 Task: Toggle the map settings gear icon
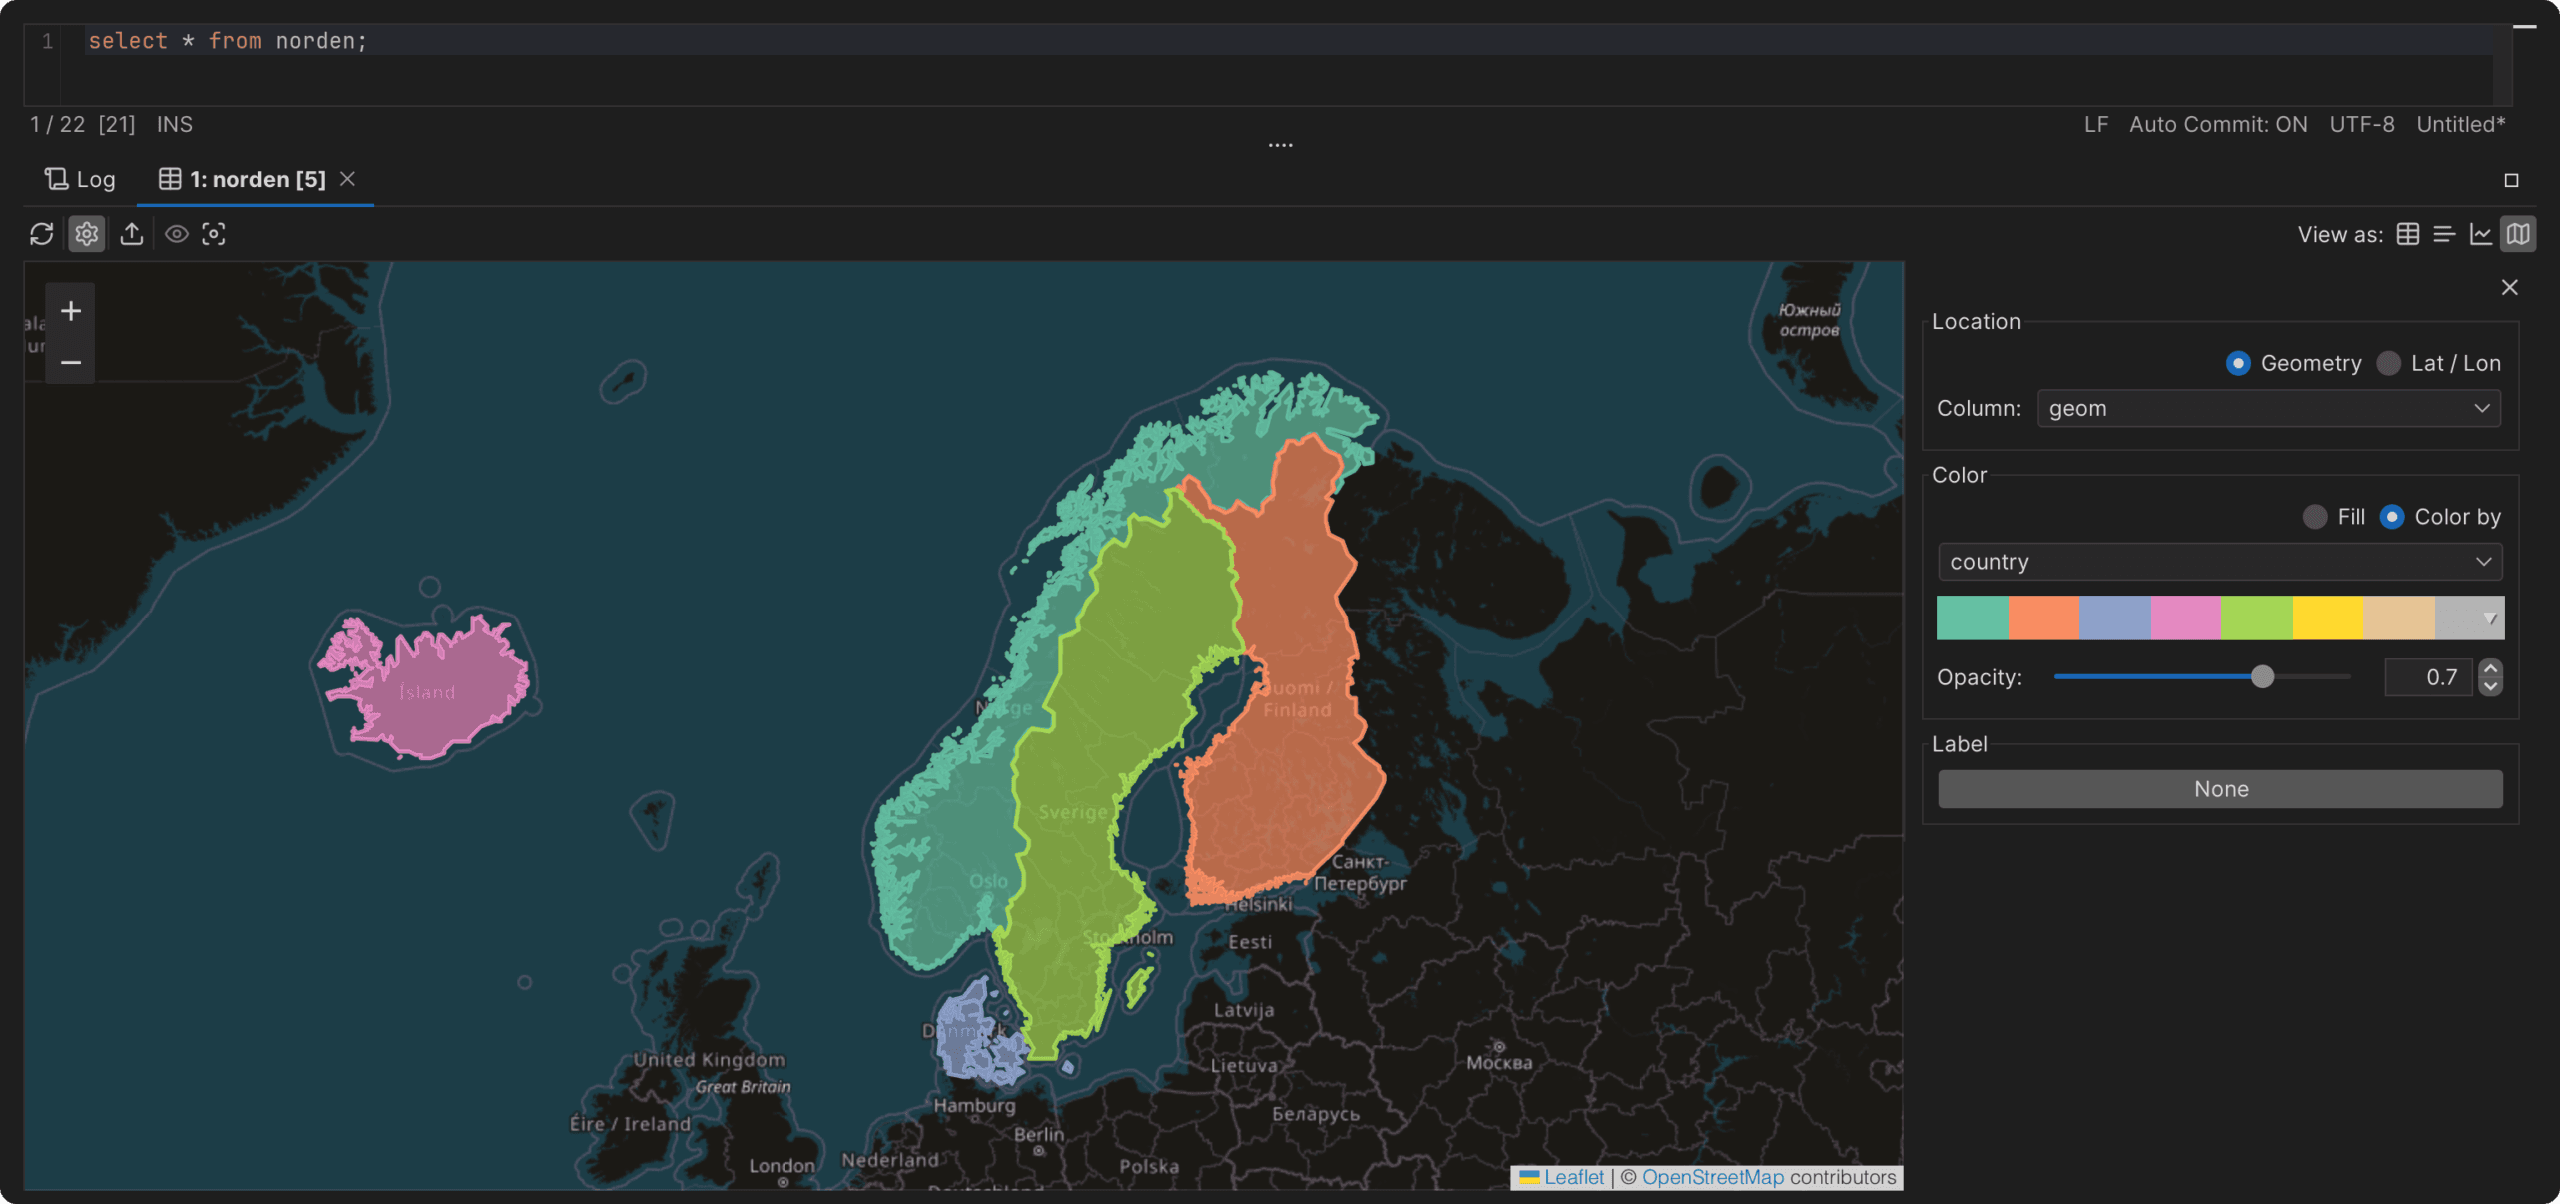click(87, 234)
